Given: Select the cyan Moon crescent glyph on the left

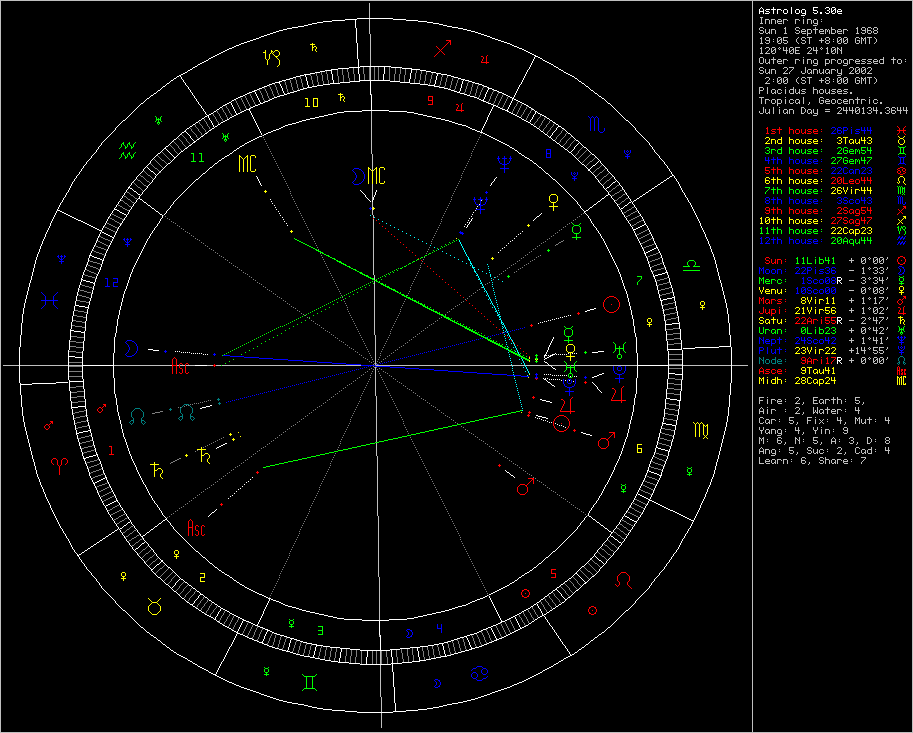Looking at the screenshot, I should pos(131,347).
